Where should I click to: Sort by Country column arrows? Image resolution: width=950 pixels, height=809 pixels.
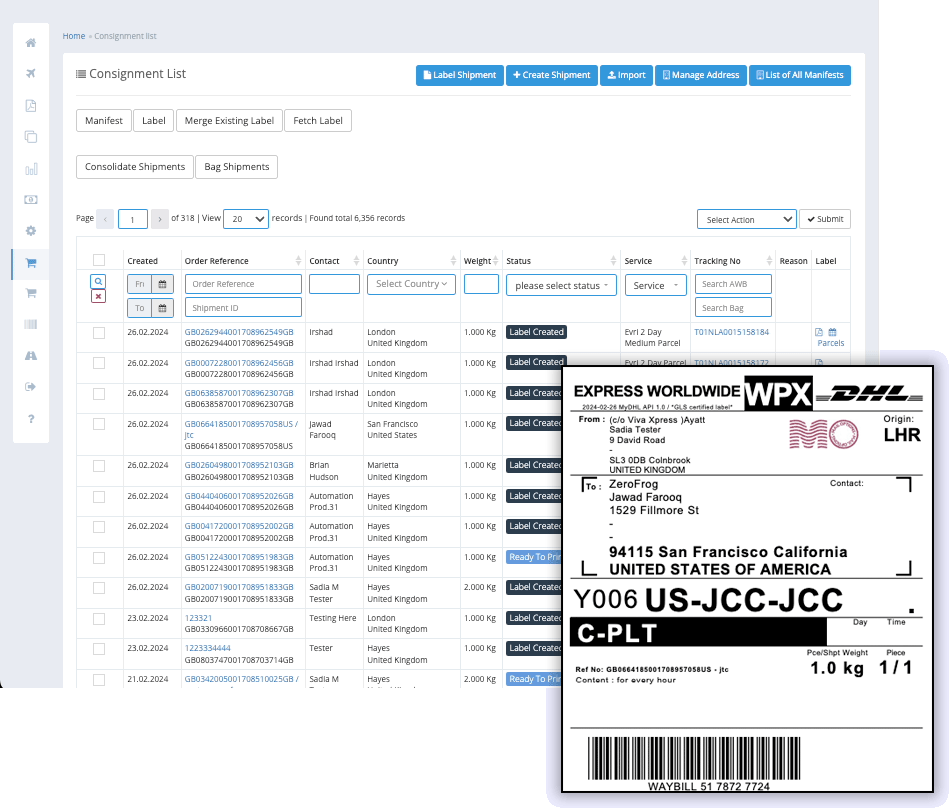coord(453,261)
